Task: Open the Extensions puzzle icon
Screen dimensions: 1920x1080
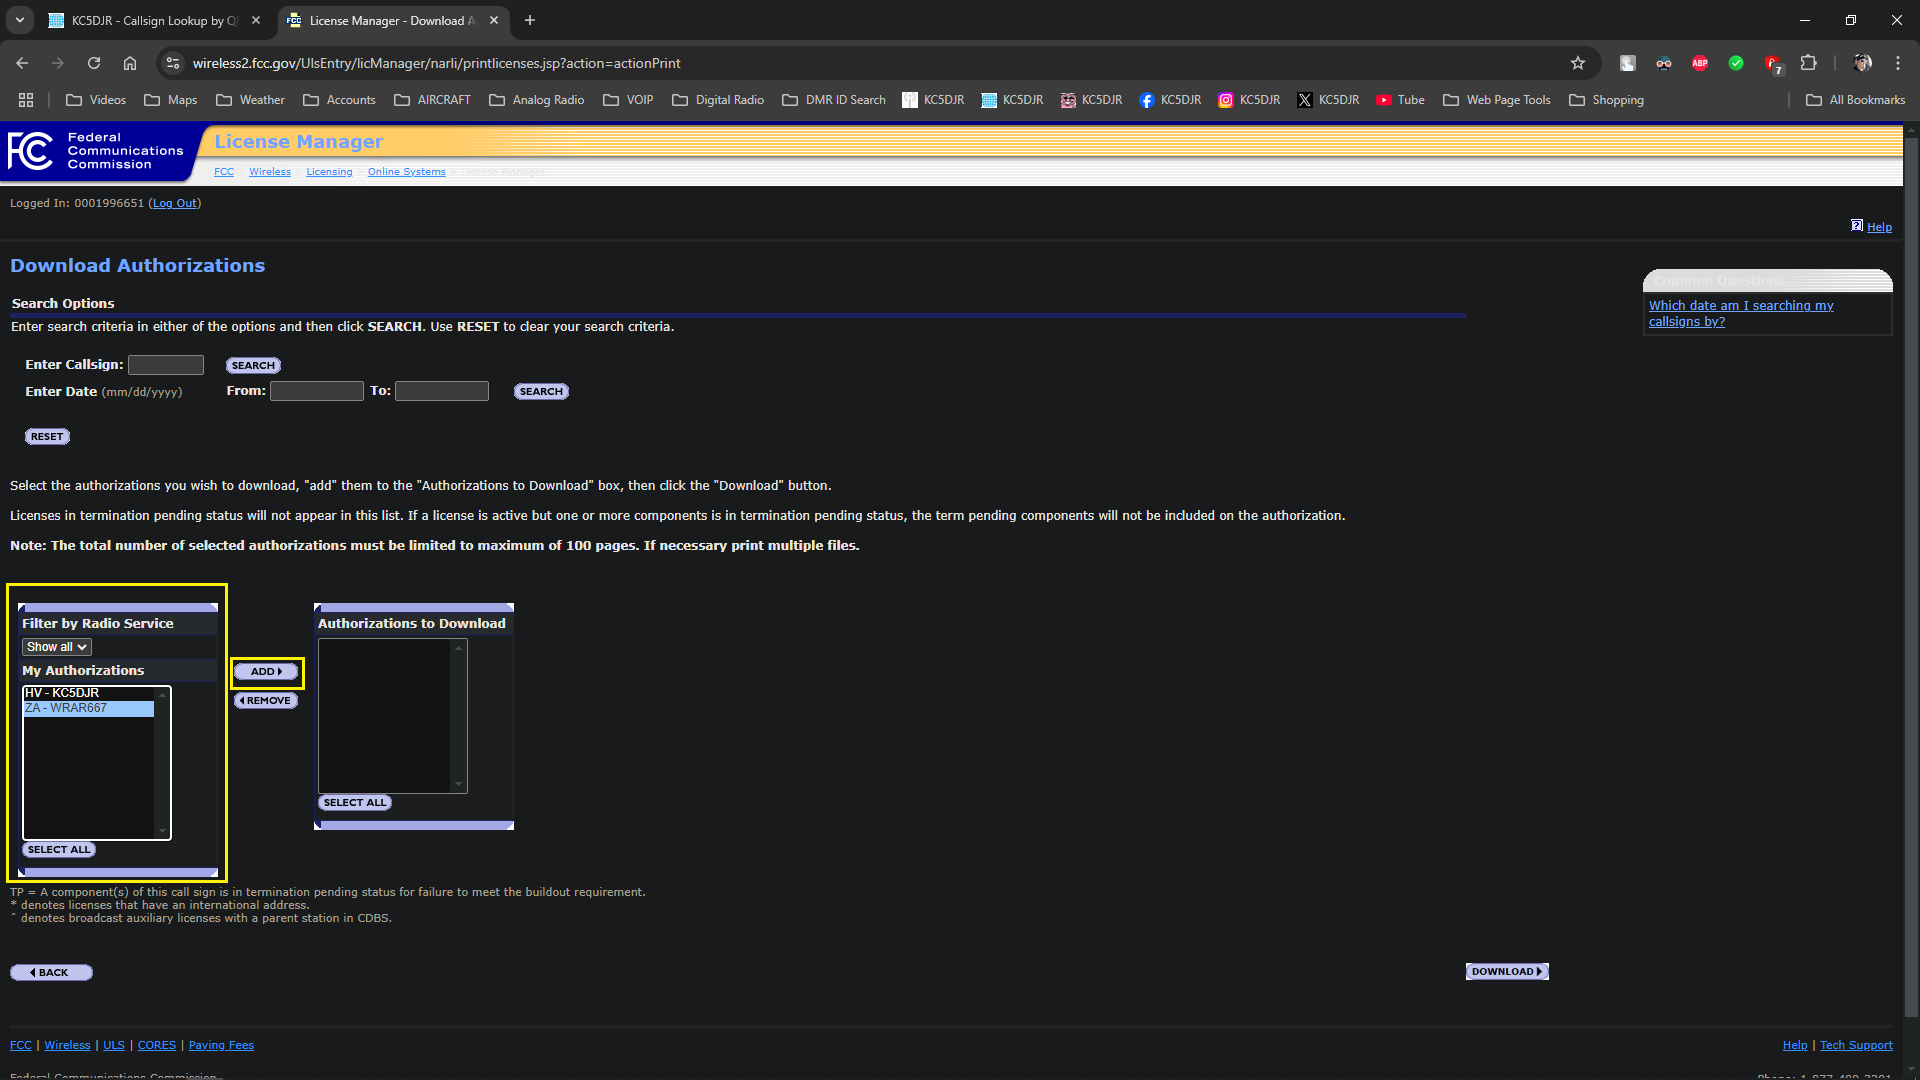Action: click(1808, 63)
